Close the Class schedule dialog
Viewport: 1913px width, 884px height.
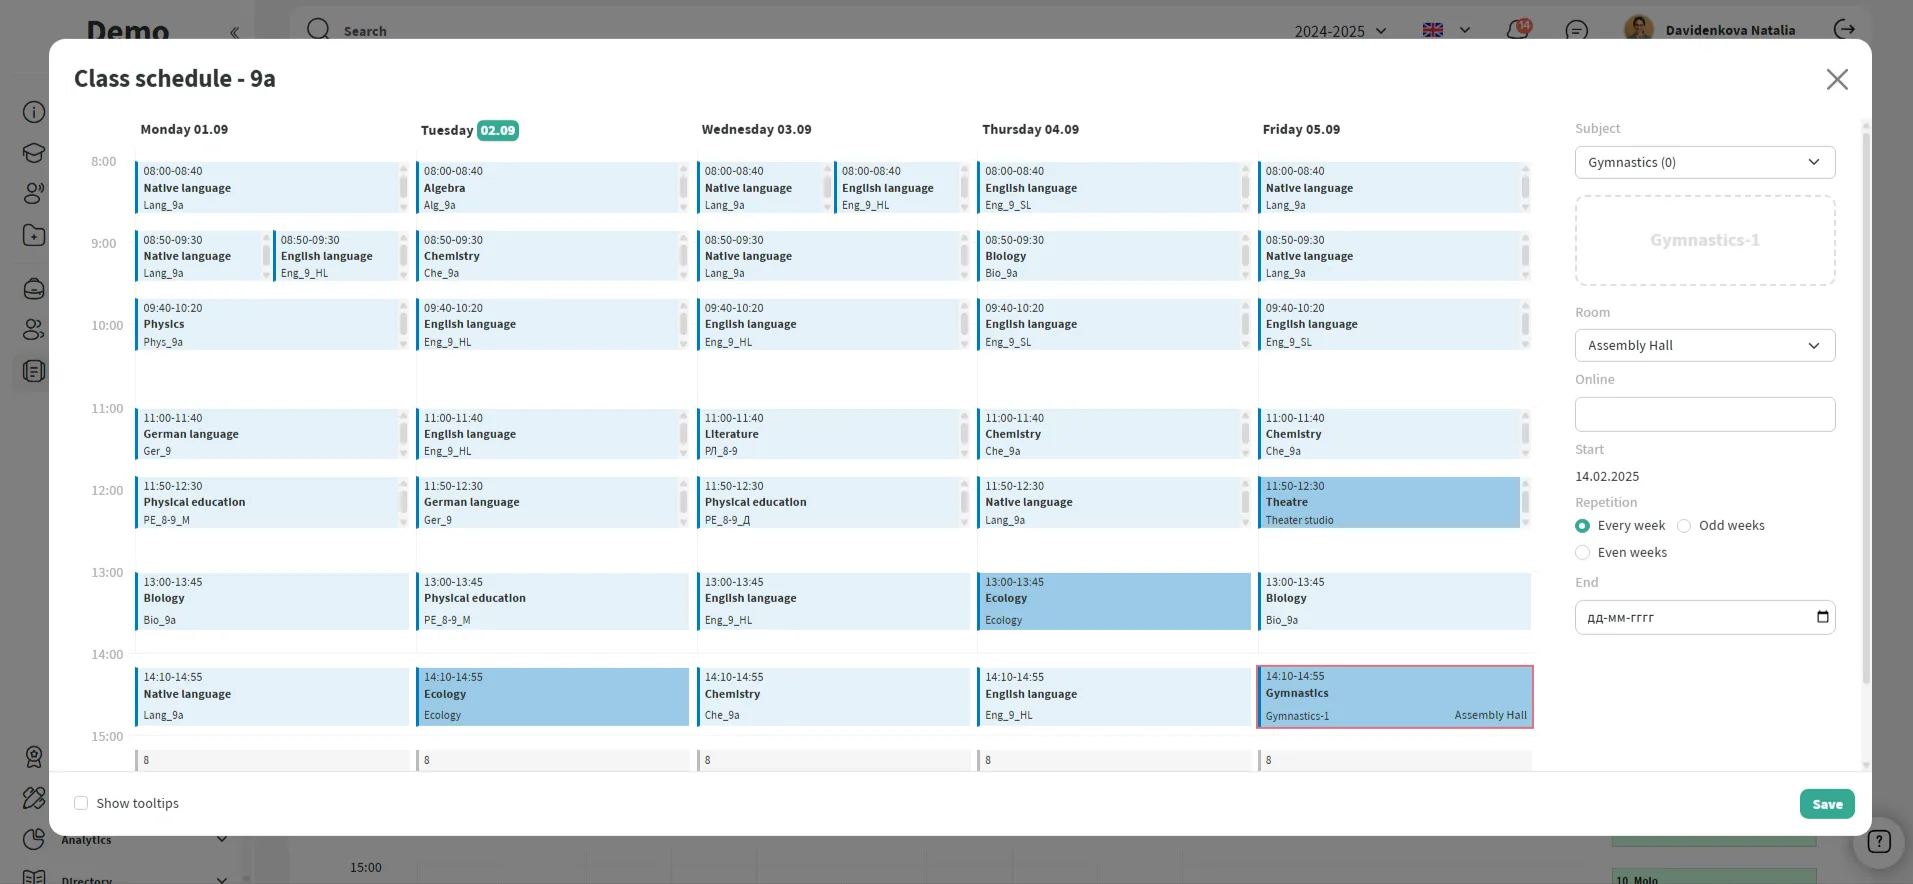1836,80
